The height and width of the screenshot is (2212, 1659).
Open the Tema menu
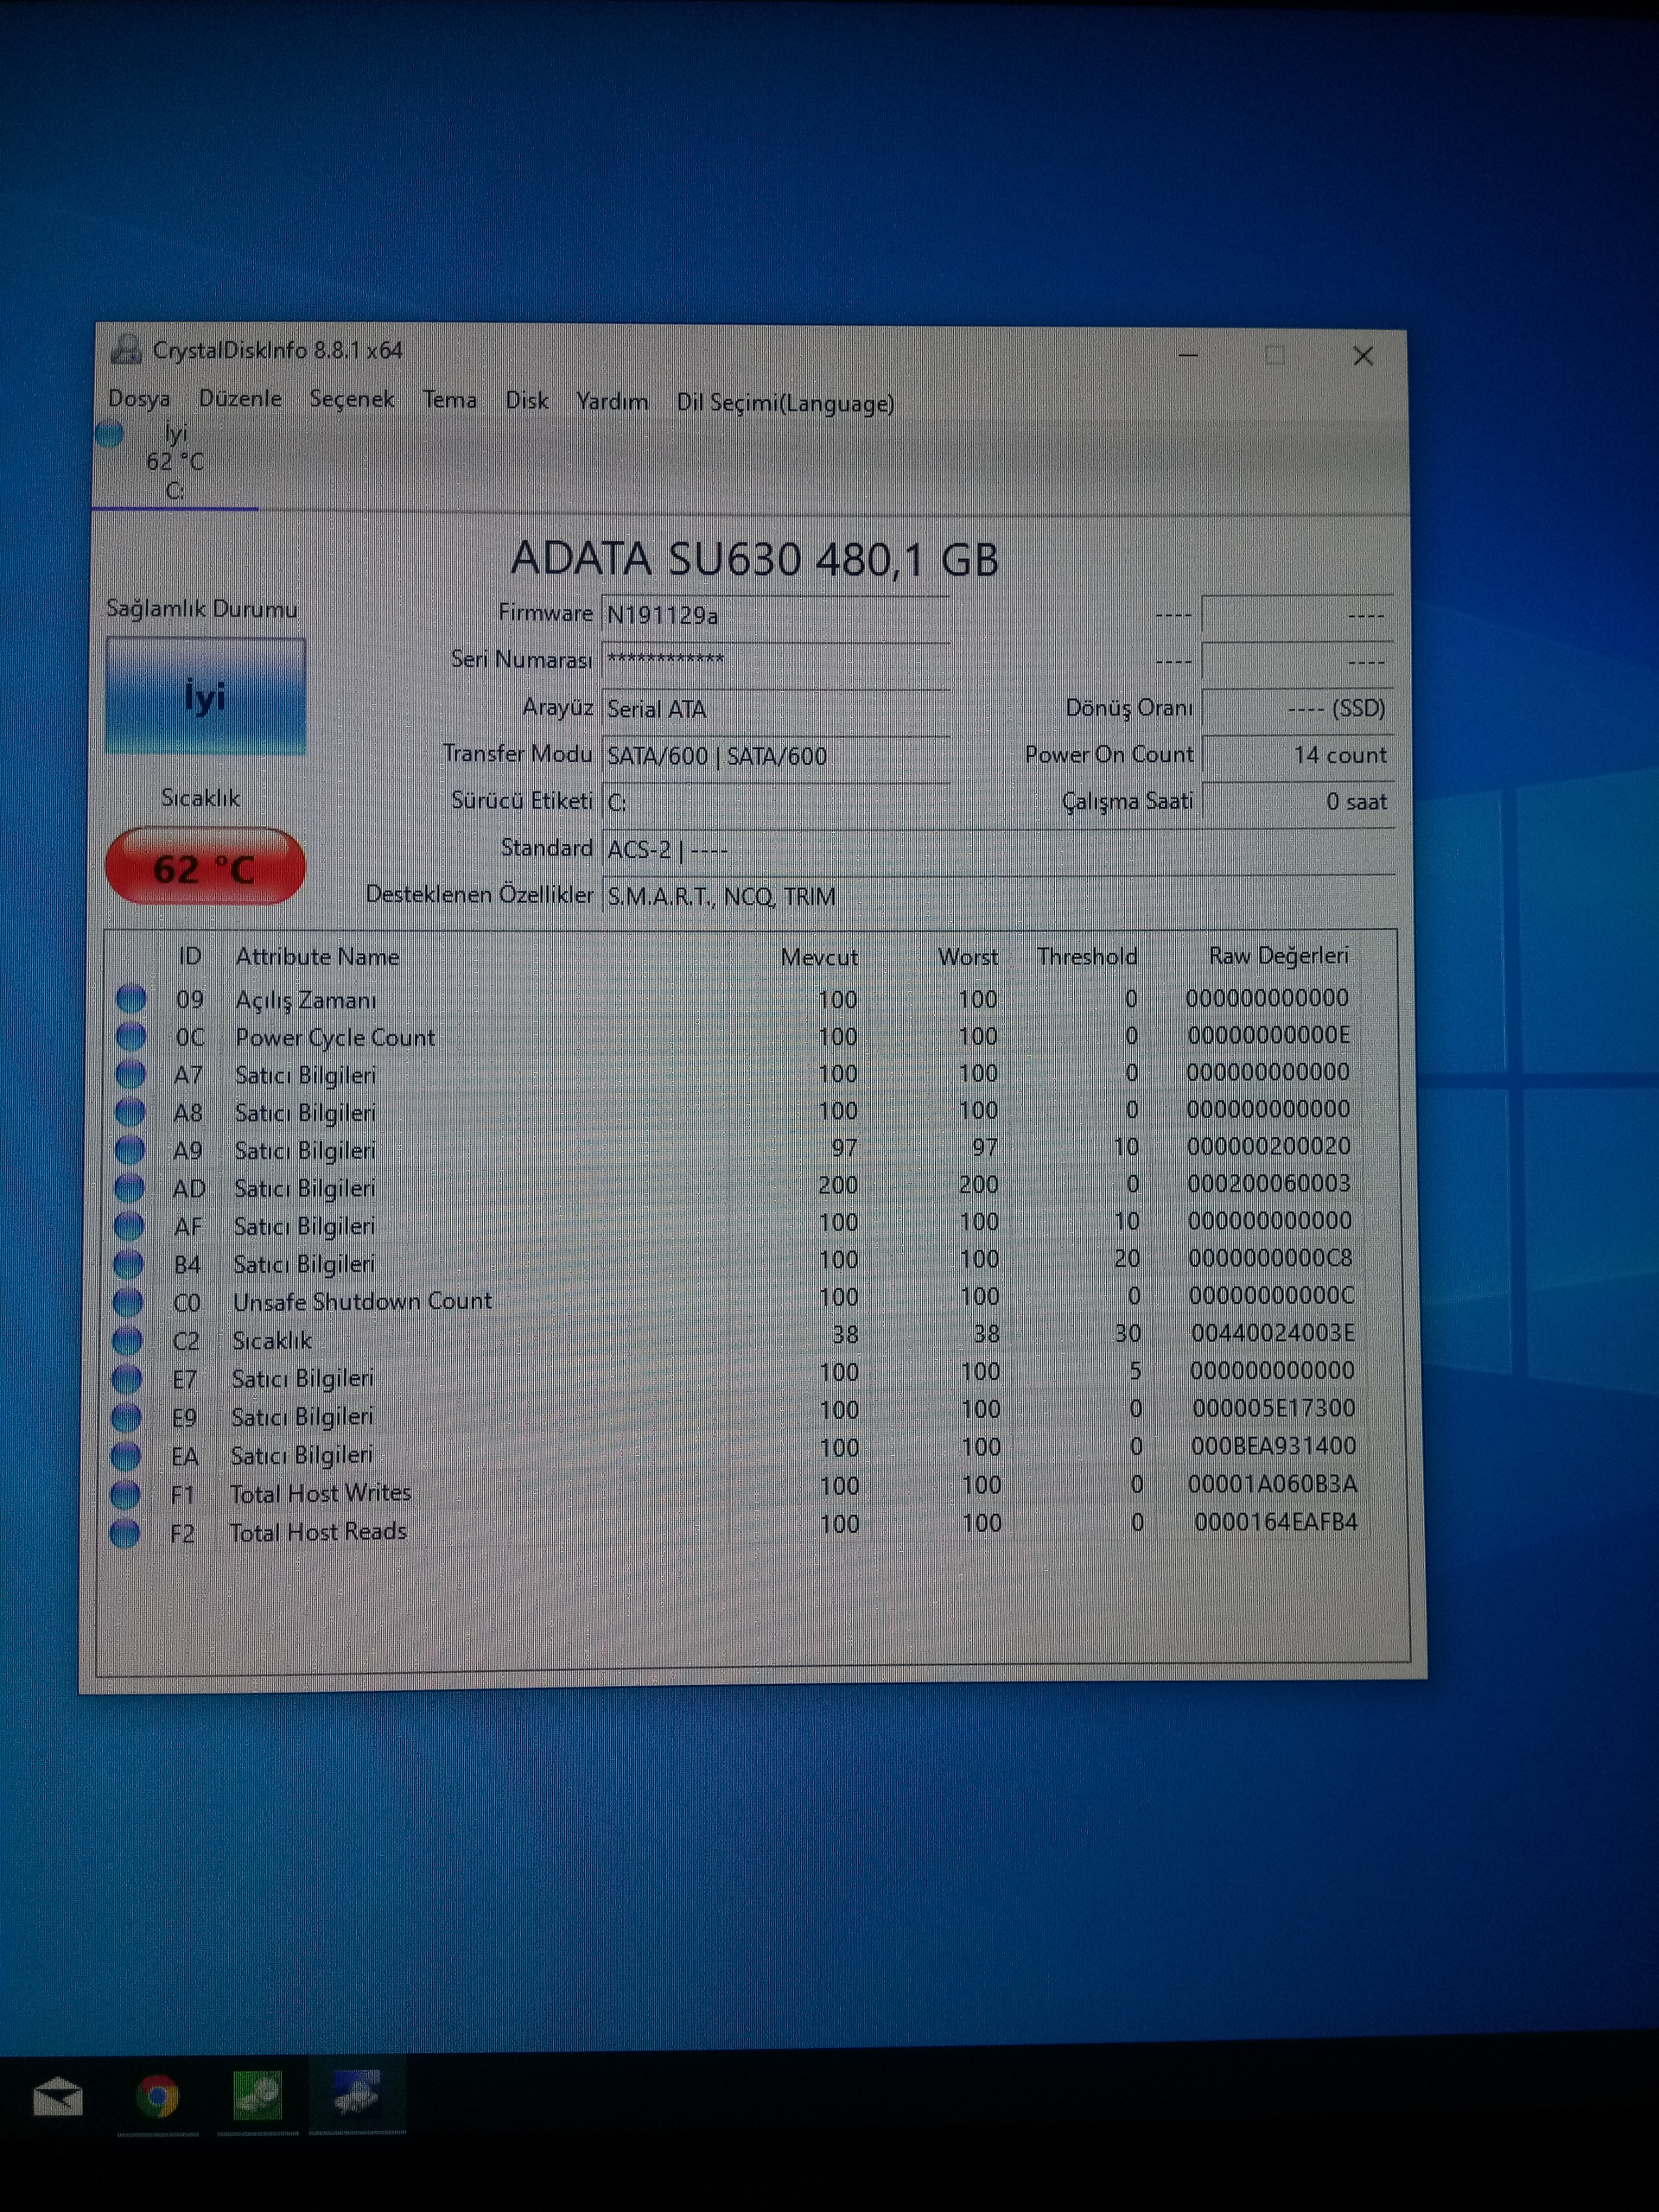(x=449, y=400)
